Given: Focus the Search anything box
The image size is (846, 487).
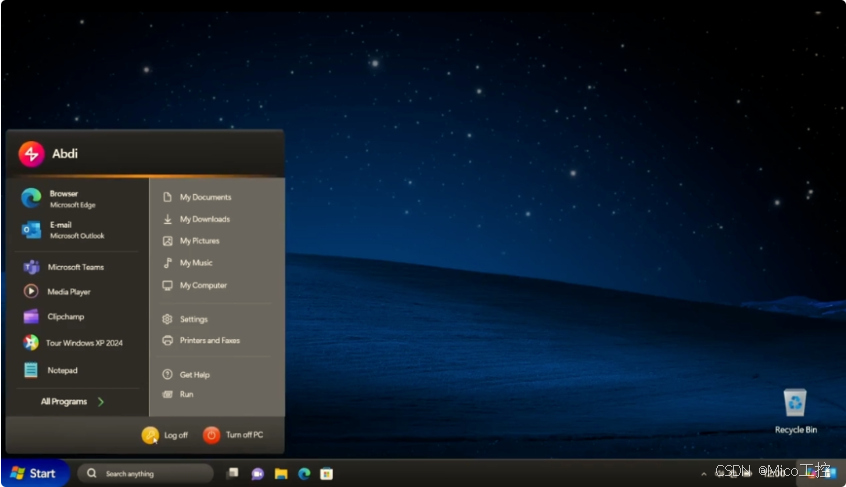Looking at the screenshot, I should pos(146,474).
